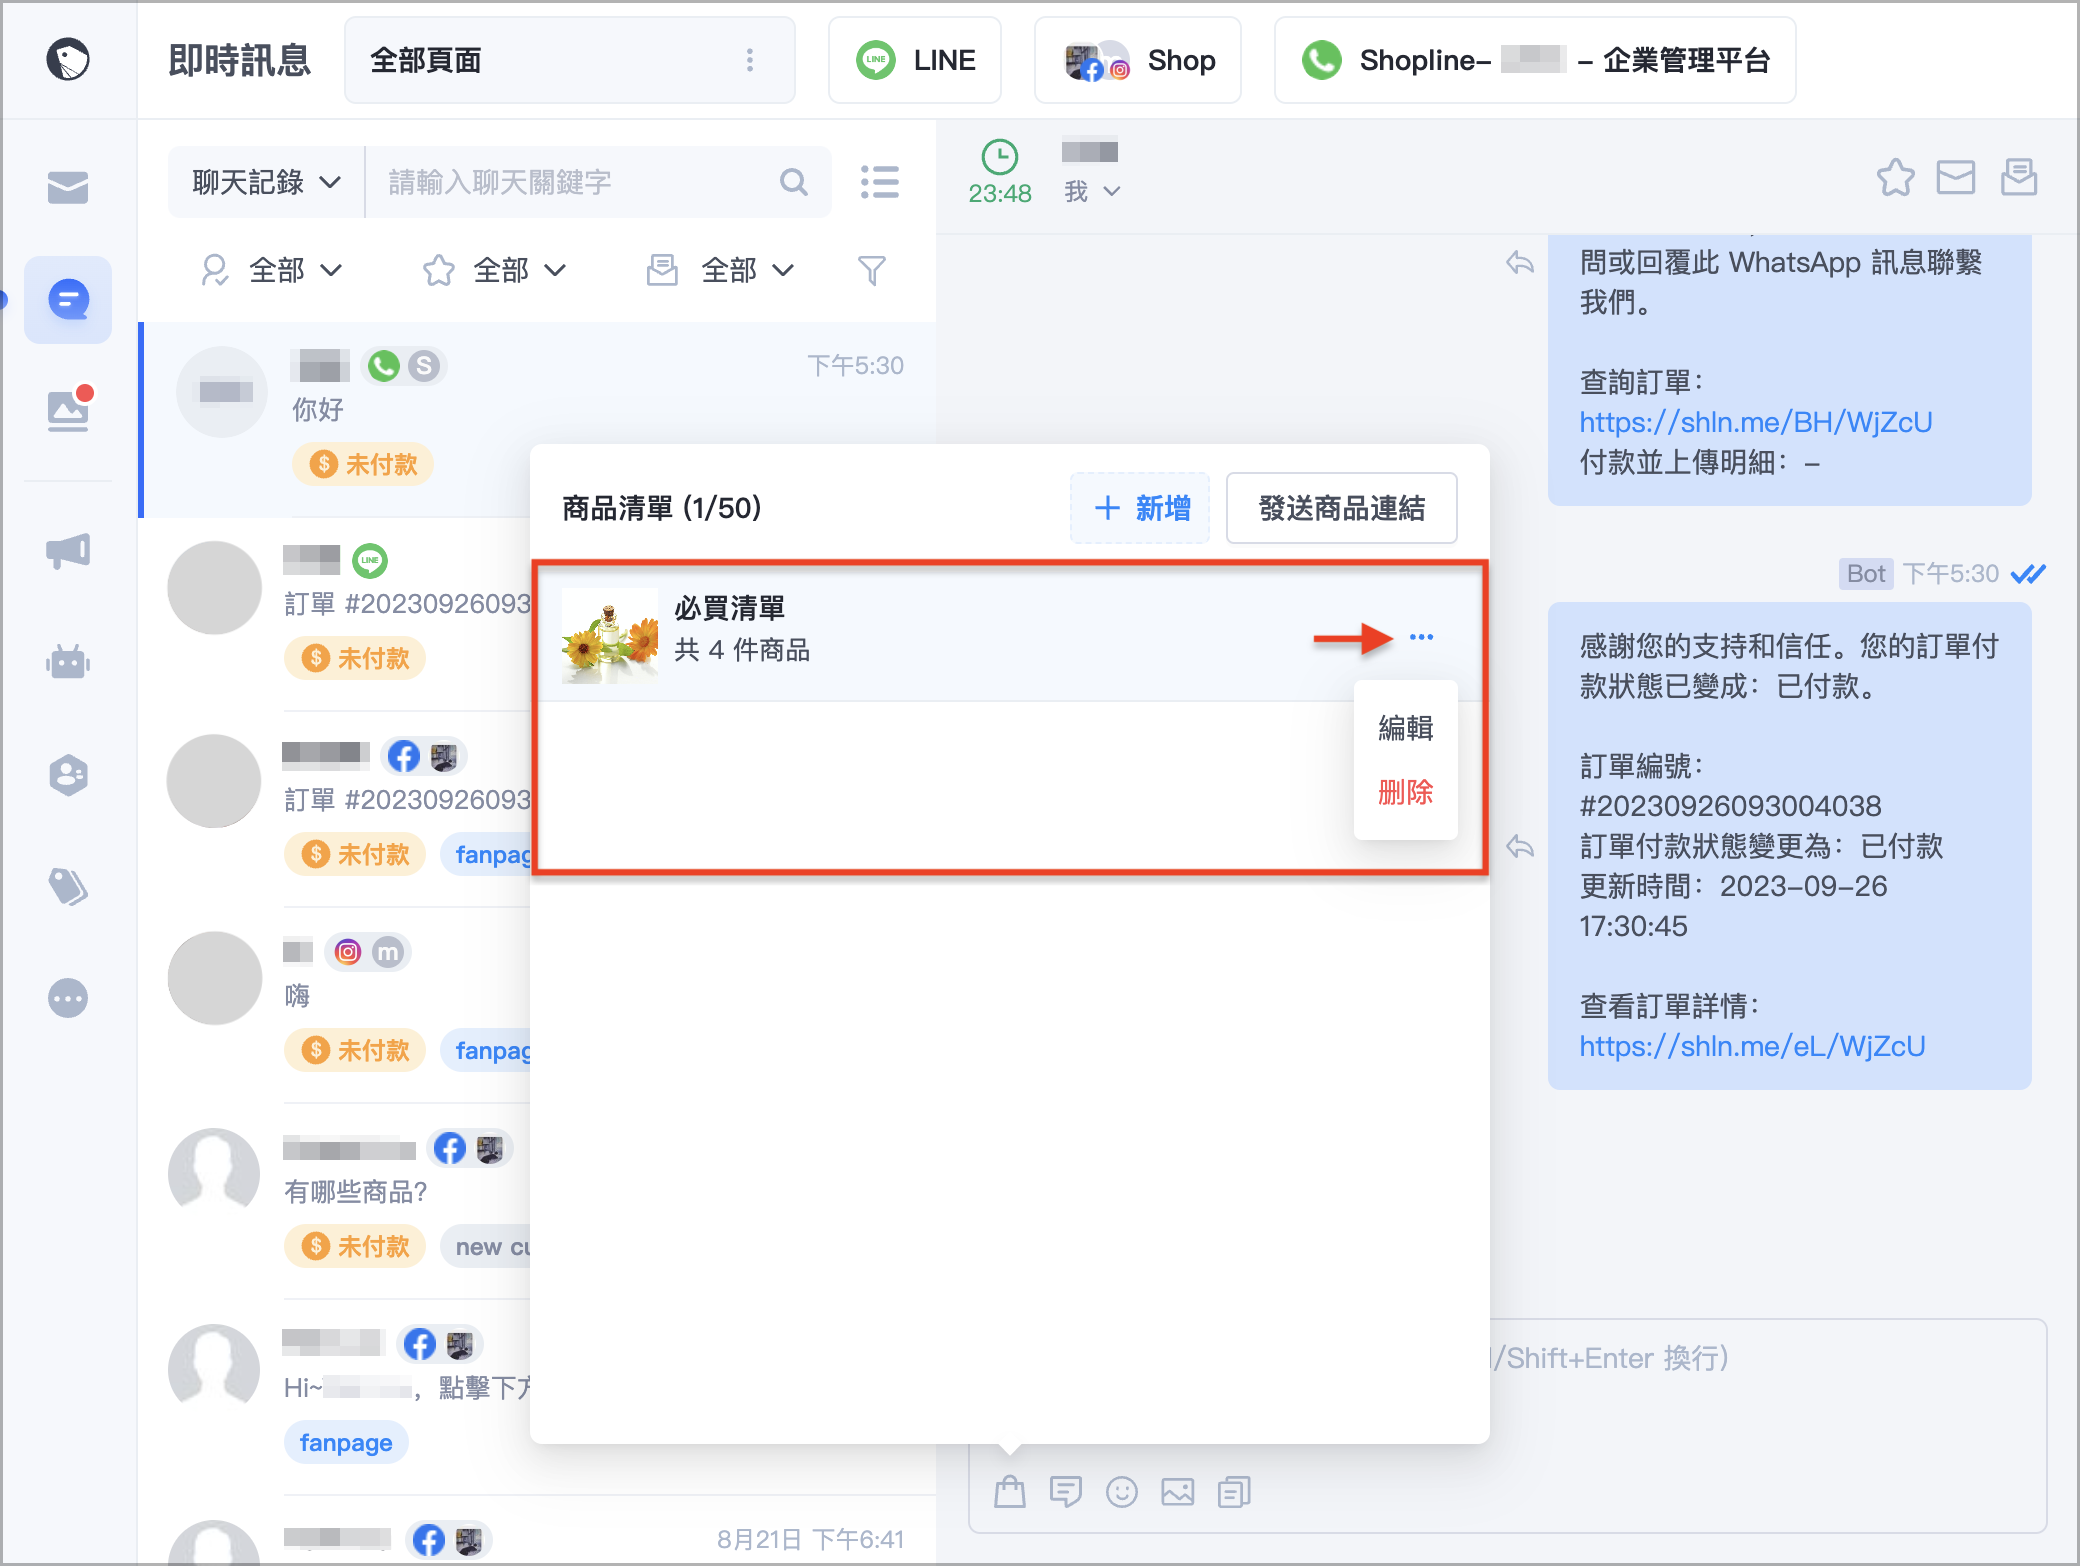2080x1566 pixels.
Task: Open the megaphone broadcast icon
Action: click(68, 551)
